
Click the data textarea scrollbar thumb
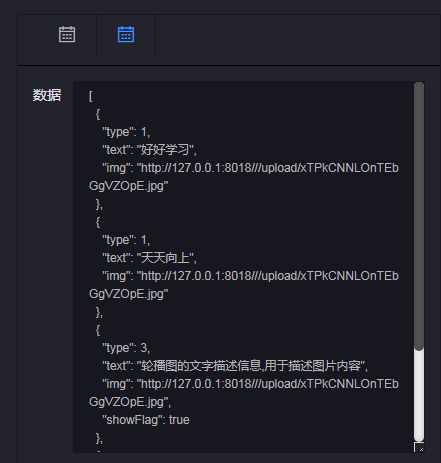(419, 216)
